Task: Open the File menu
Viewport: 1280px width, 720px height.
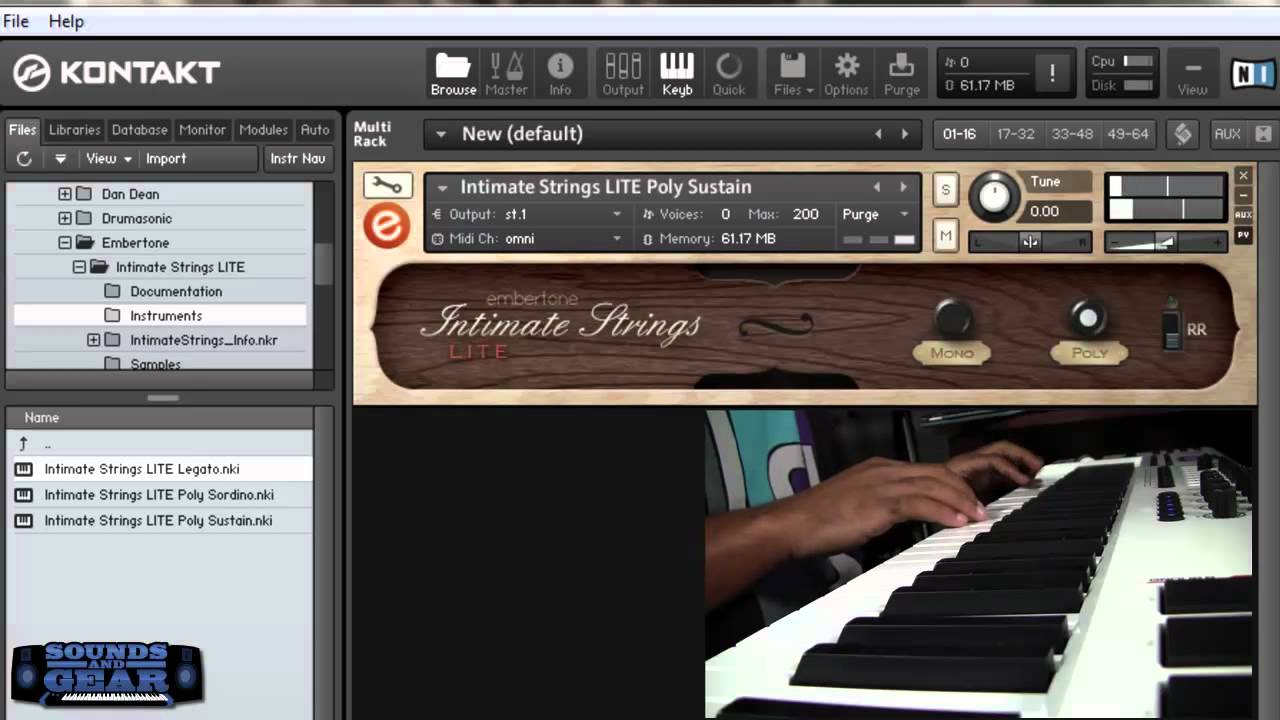Action: 16,21
